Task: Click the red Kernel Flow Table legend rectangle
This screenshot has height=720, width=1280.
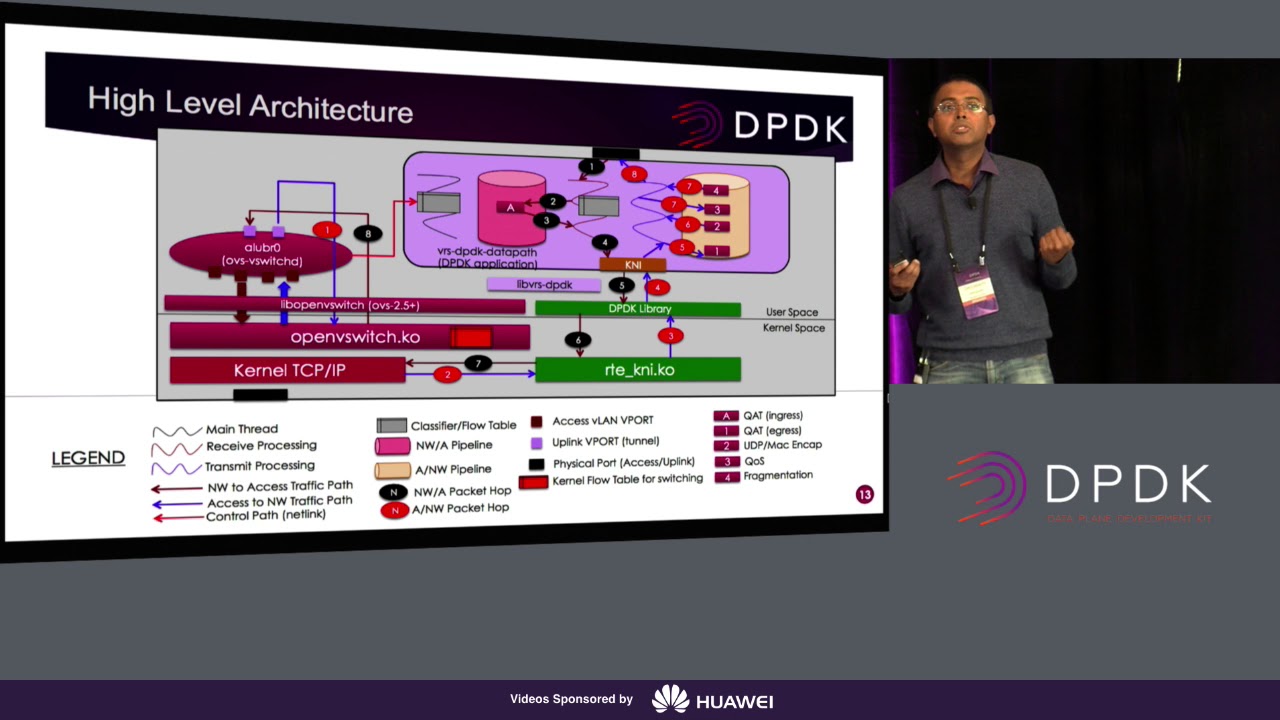Action: pos(534,482)
